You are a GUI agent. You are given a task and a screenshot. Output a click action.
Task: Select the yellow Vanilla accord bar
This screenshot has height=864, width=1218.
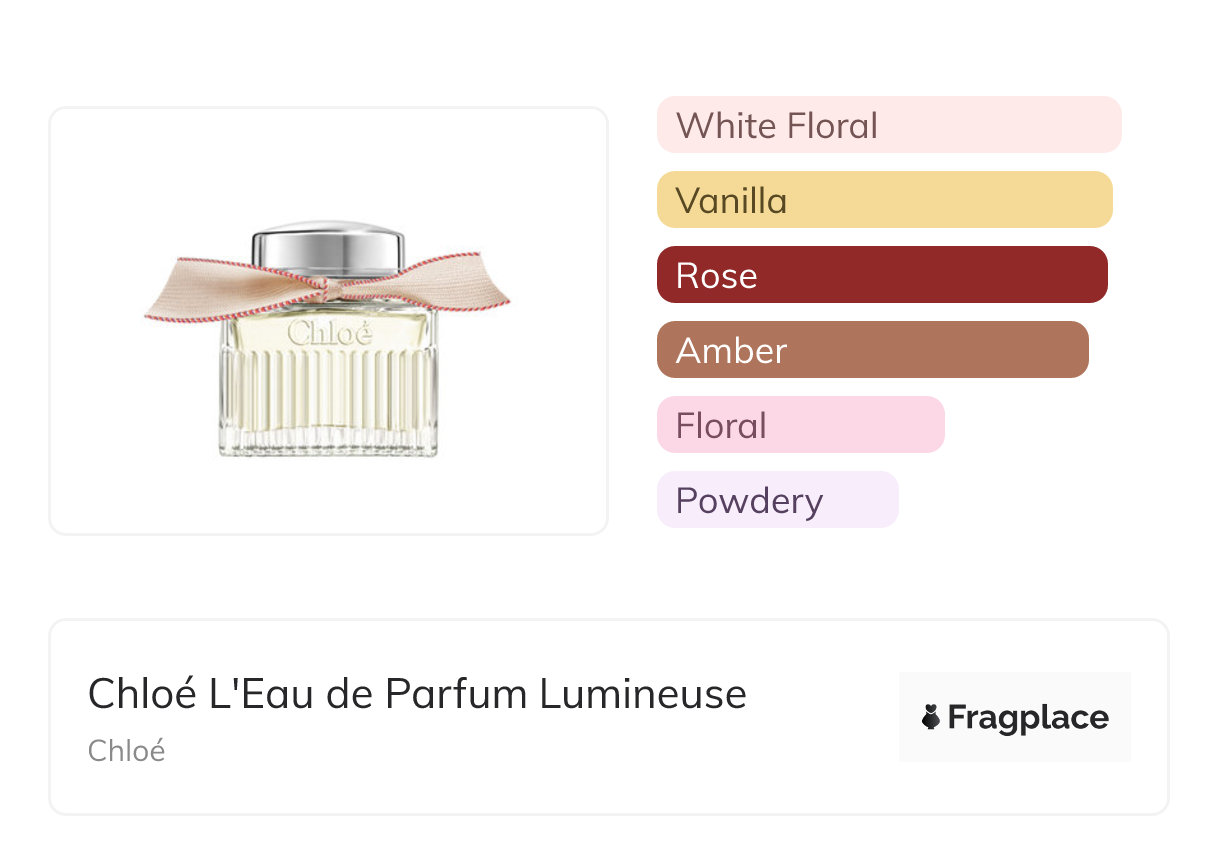point(884,200)
